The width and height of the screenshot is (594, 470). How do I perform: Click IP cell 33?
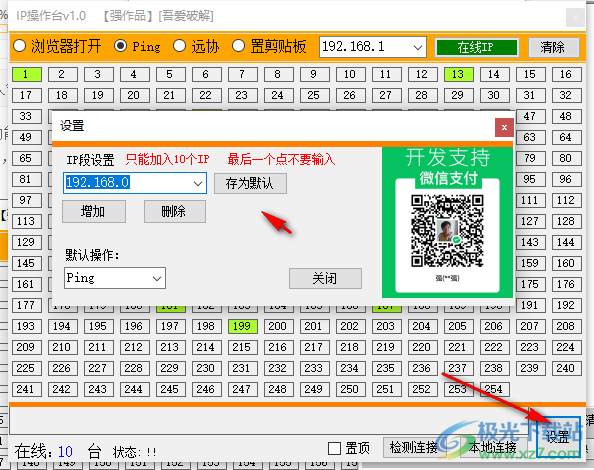pyautogui.click(x=27, y=116)
